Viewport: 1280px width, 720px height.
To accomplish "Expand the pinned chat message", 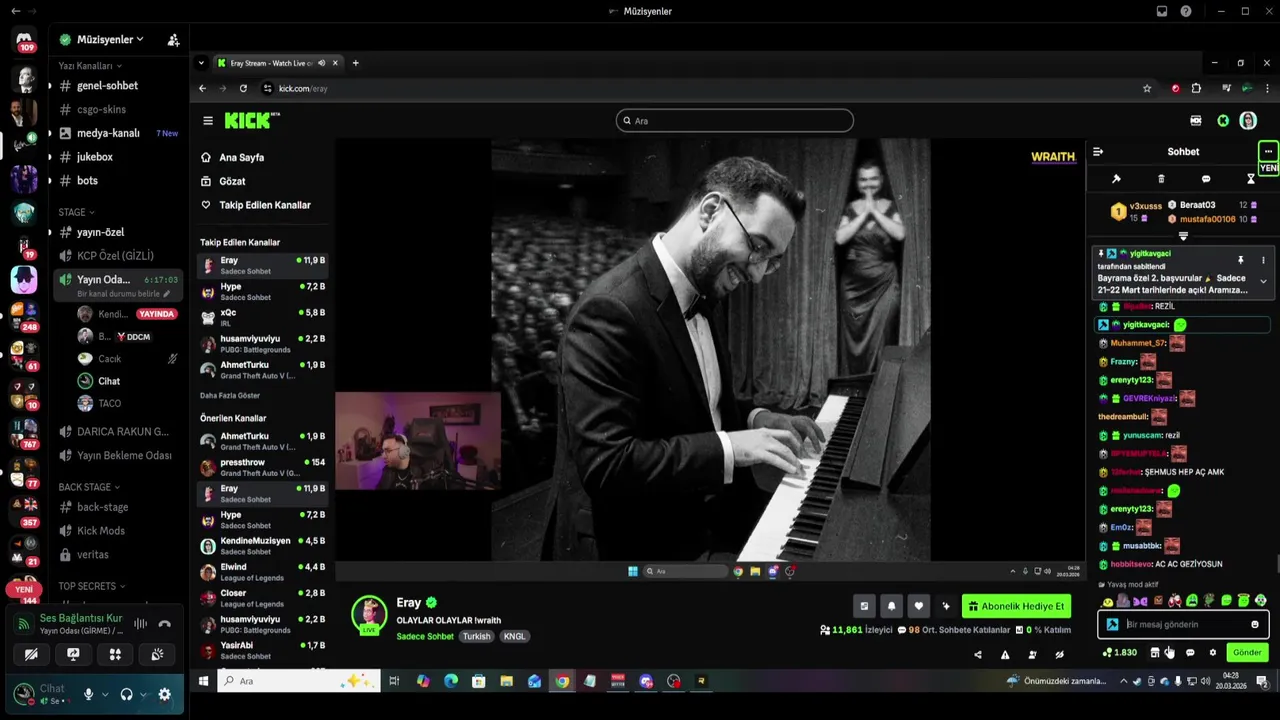I will coord(1263,282).
